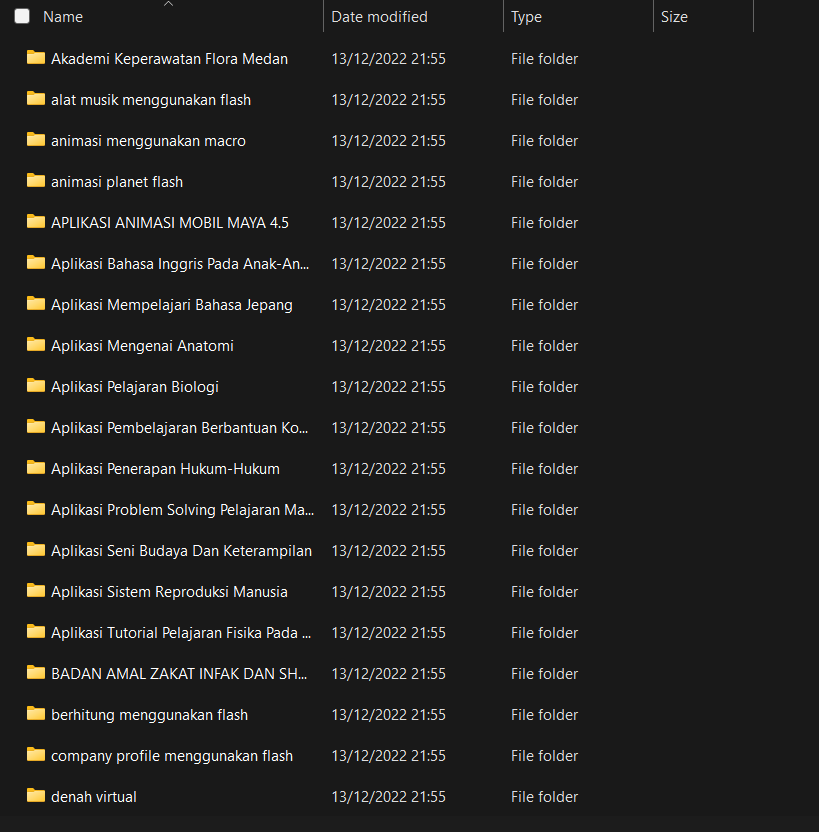Image resolution: width=819 pixels, height=832 pixels.
Task: Select the company profile menggunakan flash folder name
Action: click(x=172, y=756)
